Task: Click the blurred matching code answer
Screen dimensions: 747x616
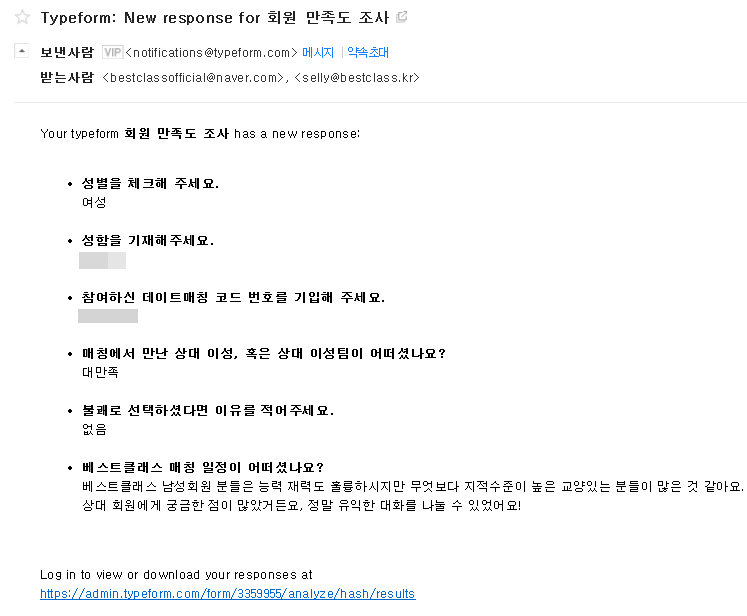Action: (x=108, y=316)
